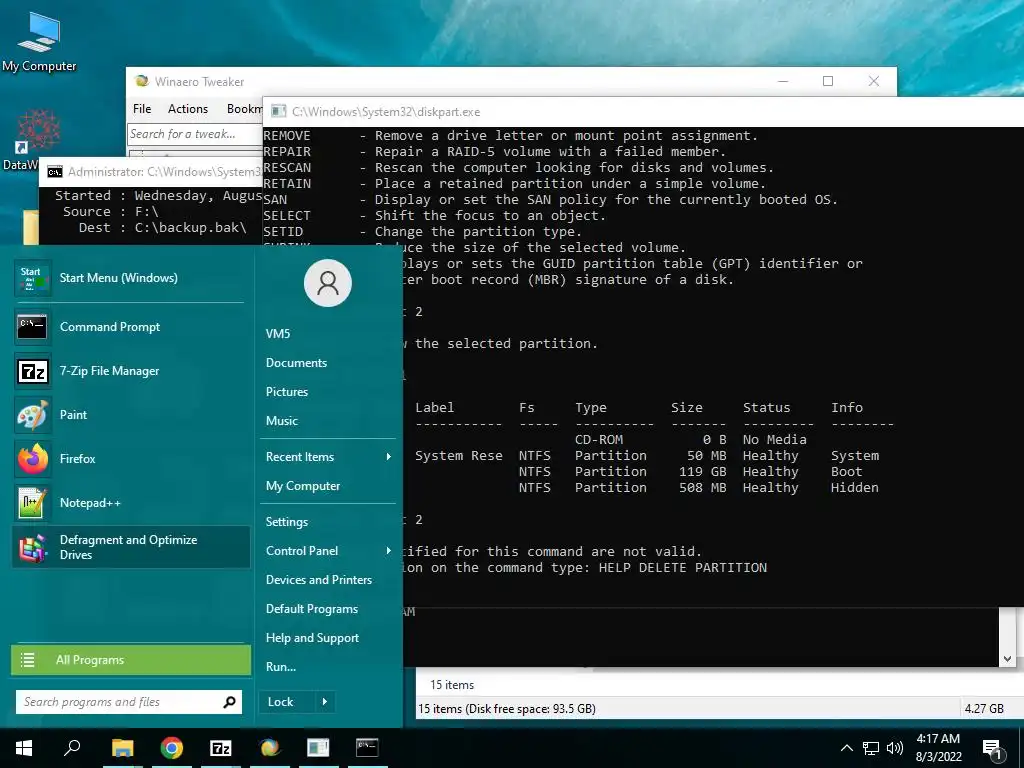Open File Explorer from taskbar
This screenshot has width=1024, height=768.
122,748
